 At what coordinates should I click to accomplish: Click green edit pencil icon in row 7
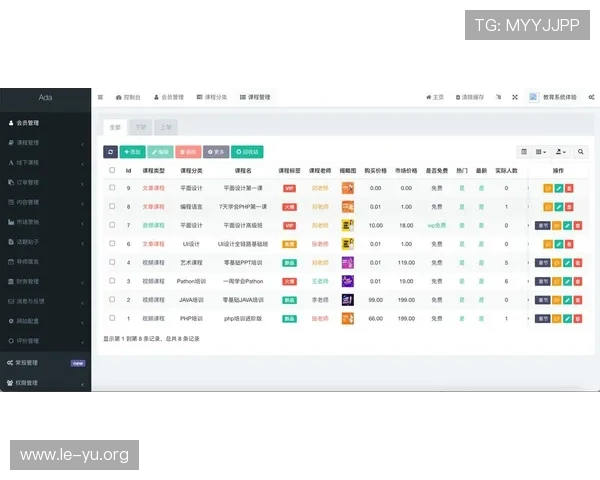coord(567,225)
